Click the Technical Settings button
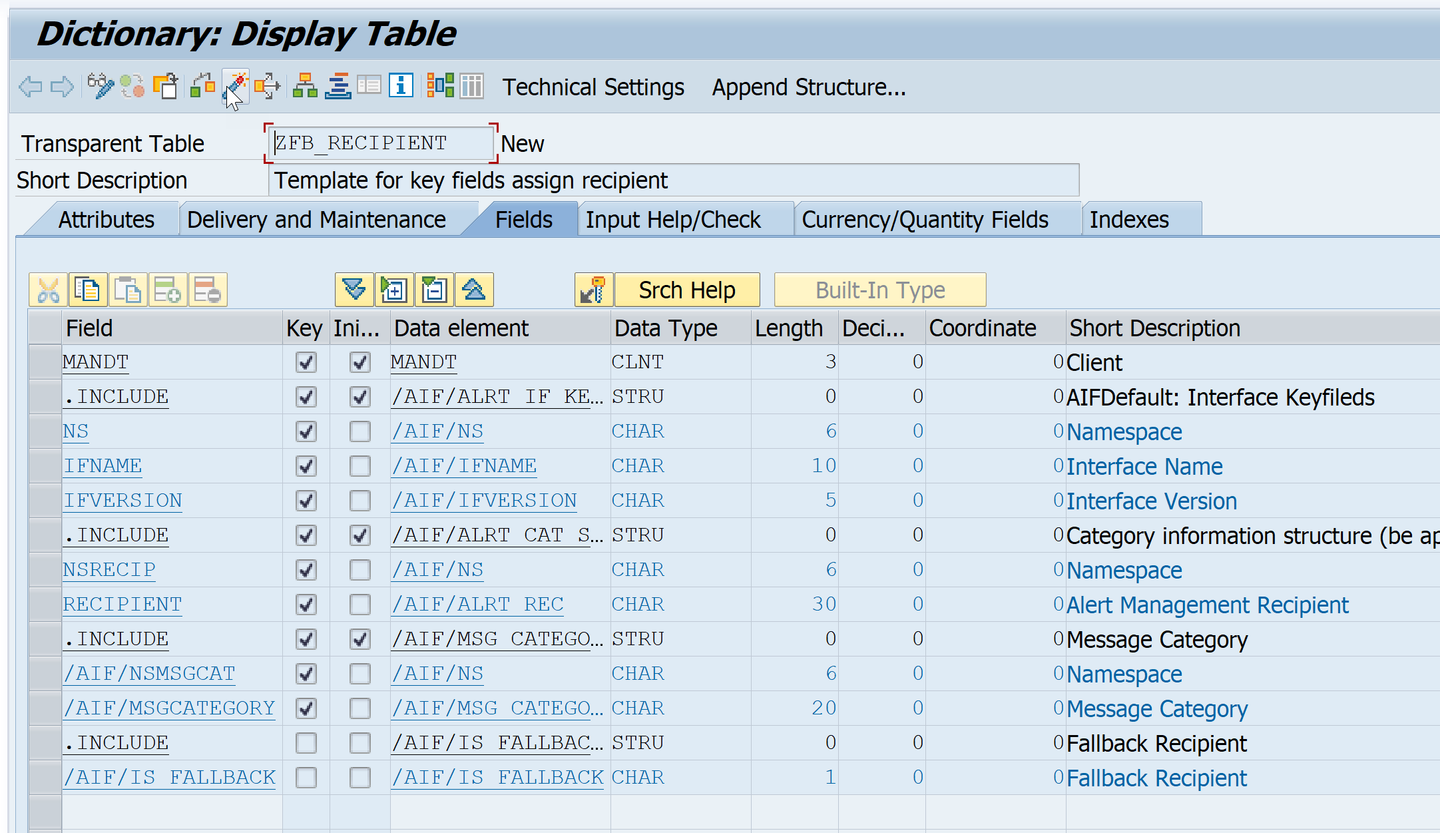Image resolution: width=1440 pixels, height=833 pixels. [594, 87]
